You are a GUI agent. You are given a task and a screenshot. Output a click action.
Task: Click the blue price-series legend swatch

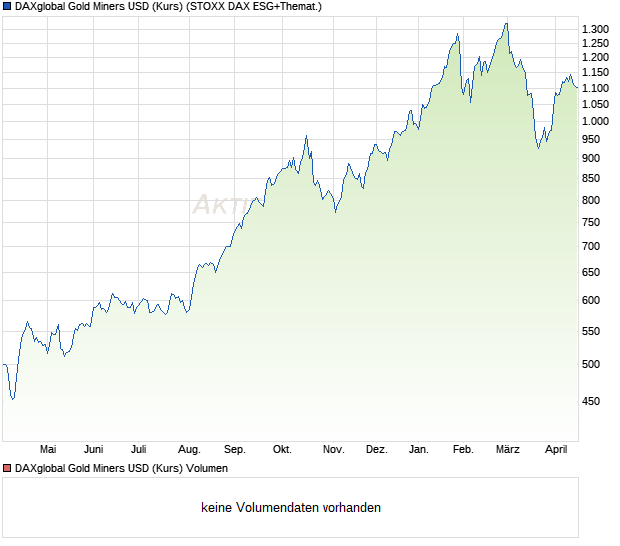click(7, 7)
